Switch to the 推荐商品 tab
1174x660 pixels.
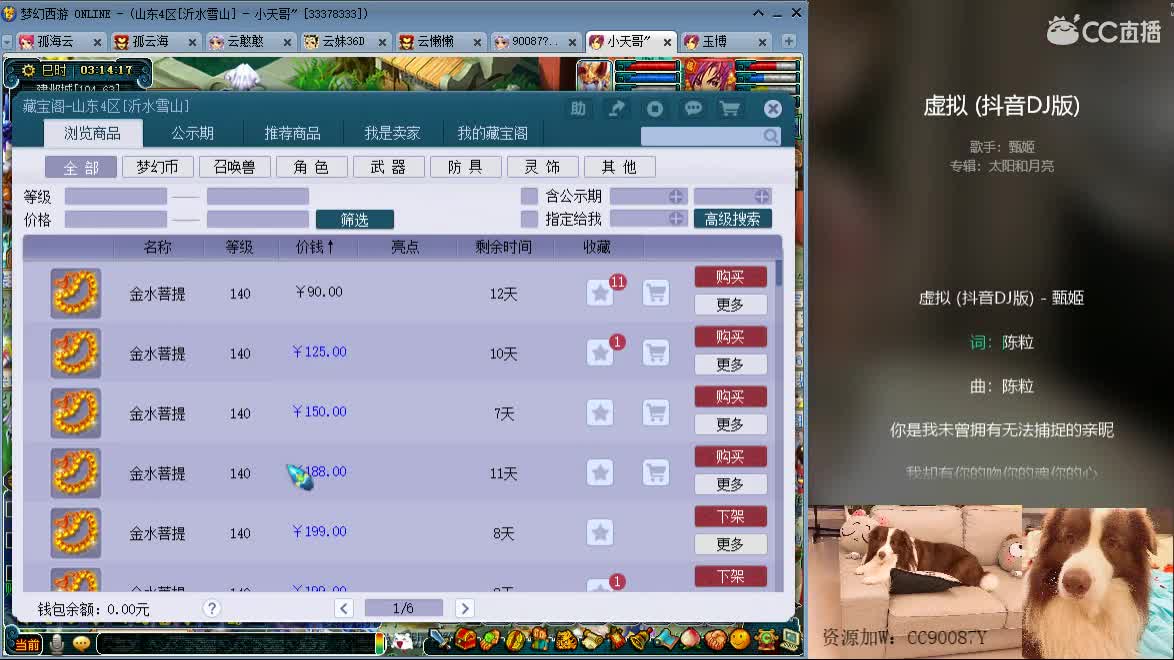292,133
